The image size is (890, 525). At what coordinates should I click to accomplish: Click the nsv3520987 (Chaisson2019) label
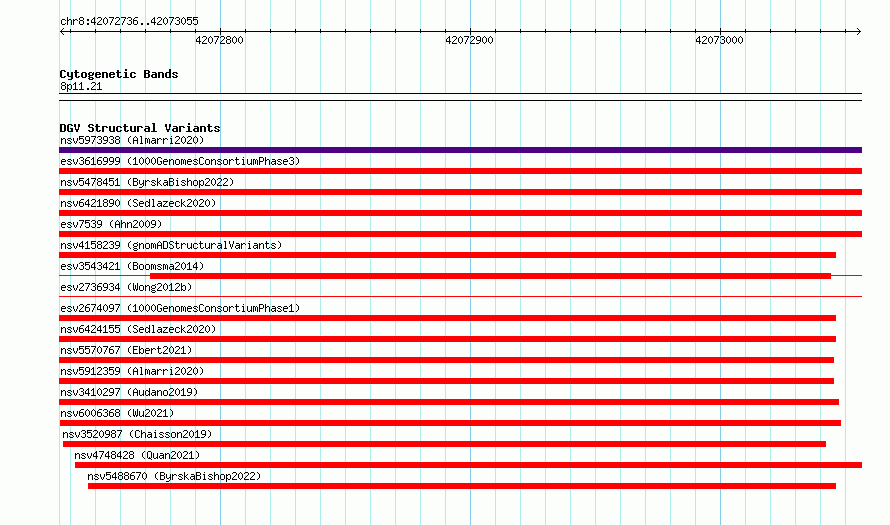(137, 434)
